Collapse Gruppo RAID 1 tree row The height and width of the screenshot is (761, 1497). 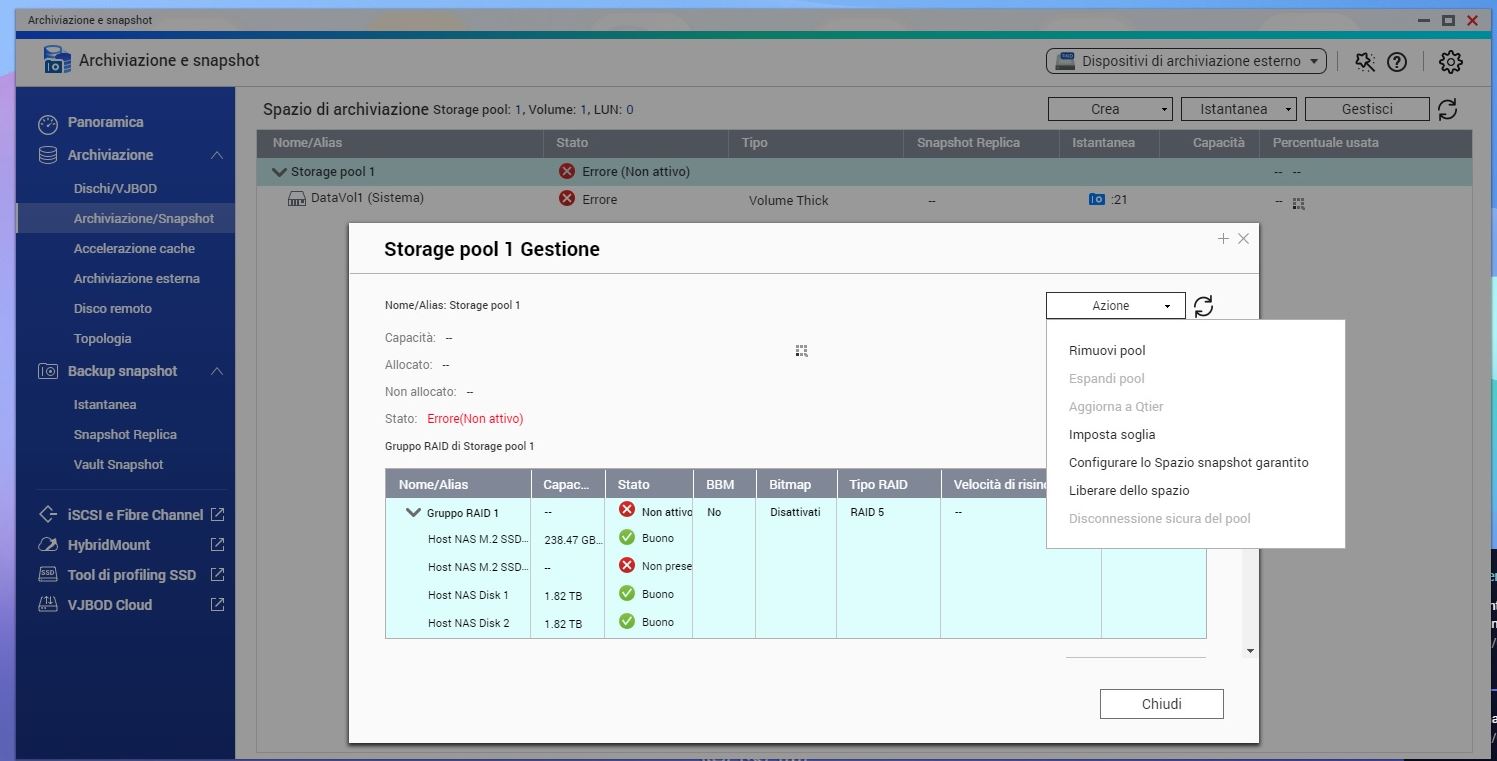tap(413, 513)
